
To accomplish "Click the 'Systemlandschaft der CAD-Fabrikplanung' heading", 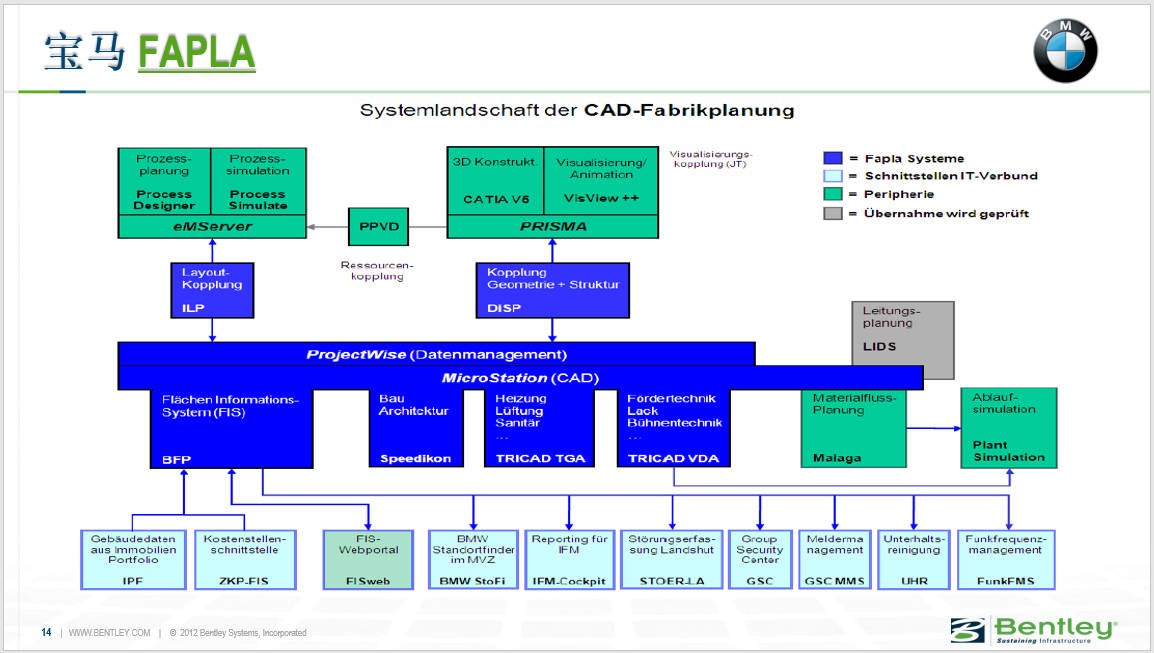I will pos(577,110).
